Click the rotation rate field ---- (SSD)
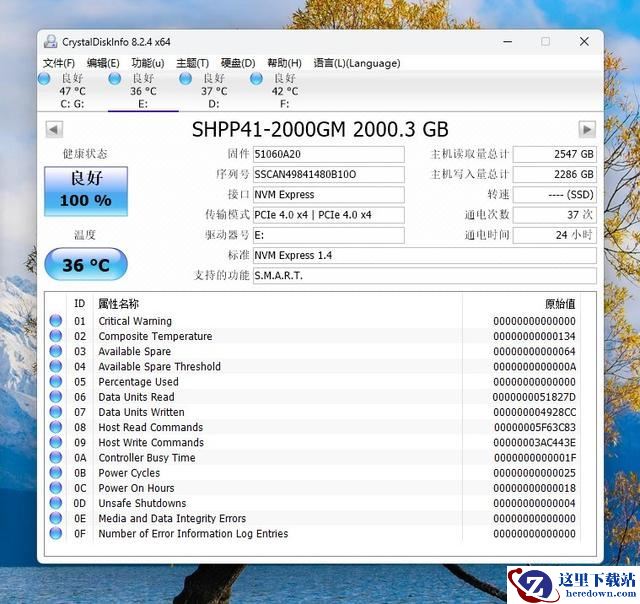This screenshot has height=604, width=640. point(554,195)
